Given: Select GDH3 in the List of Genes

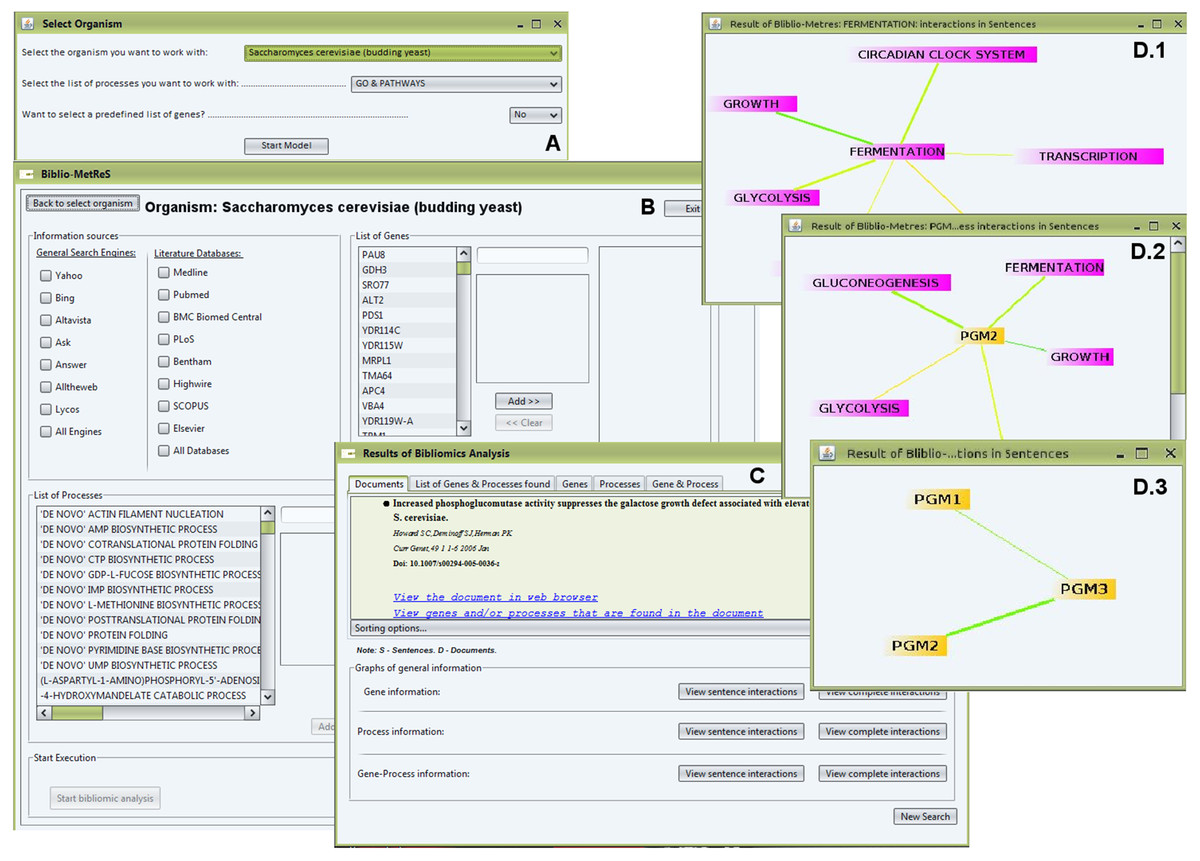Looking at the screenshot, I should point(407,270).
